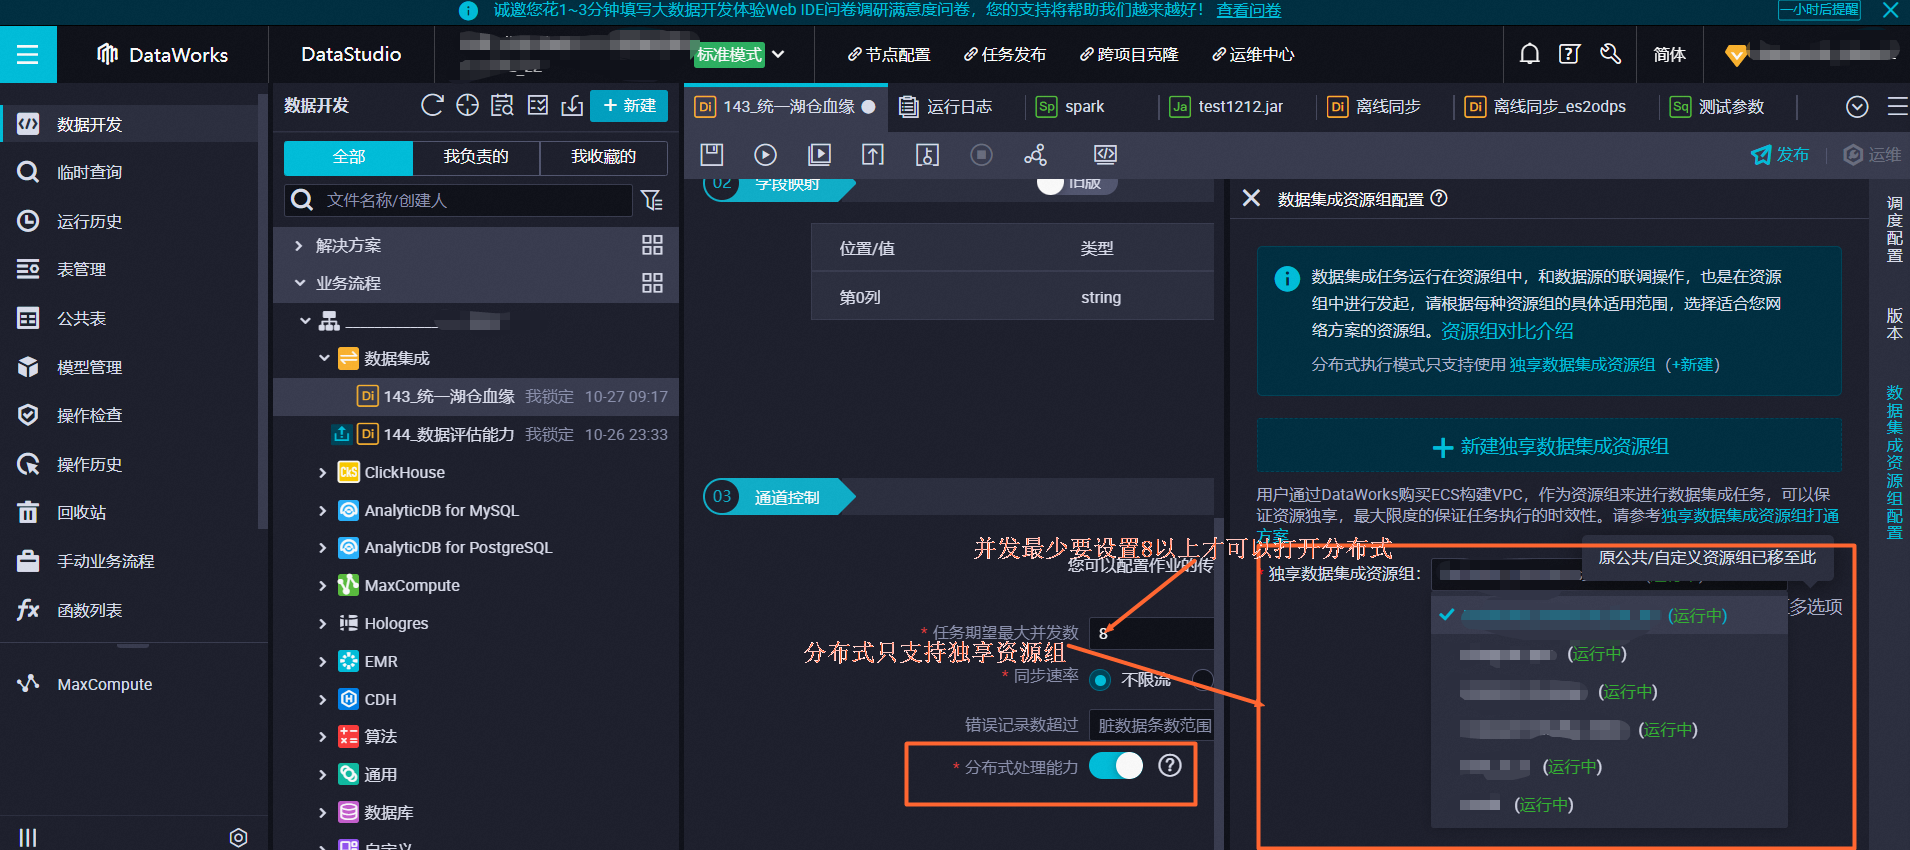Image resolution: width=1910 pixels, height=850 pixels.
Task: Click the code view icon in editor toolbar
Action: [x=1105, y=154]
